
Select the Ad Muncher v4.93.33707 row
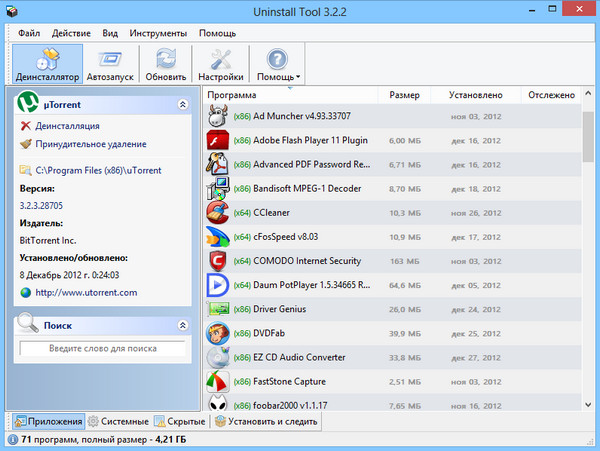click(393, 116)
